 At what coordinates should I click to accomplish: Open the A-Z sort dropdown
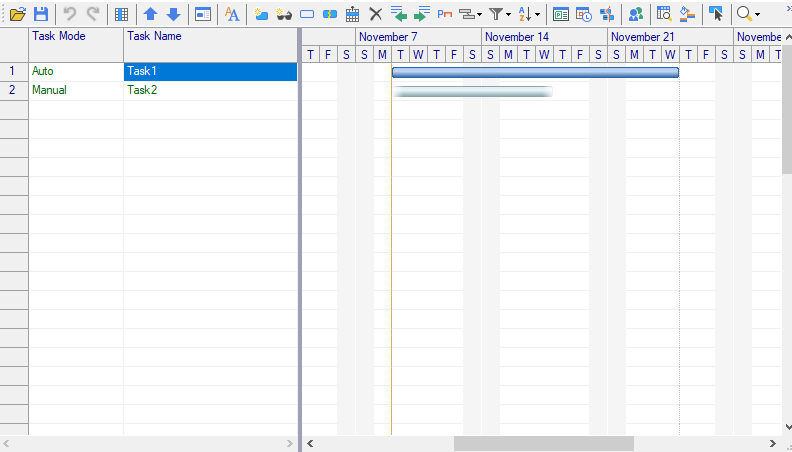tap(530, 14)
